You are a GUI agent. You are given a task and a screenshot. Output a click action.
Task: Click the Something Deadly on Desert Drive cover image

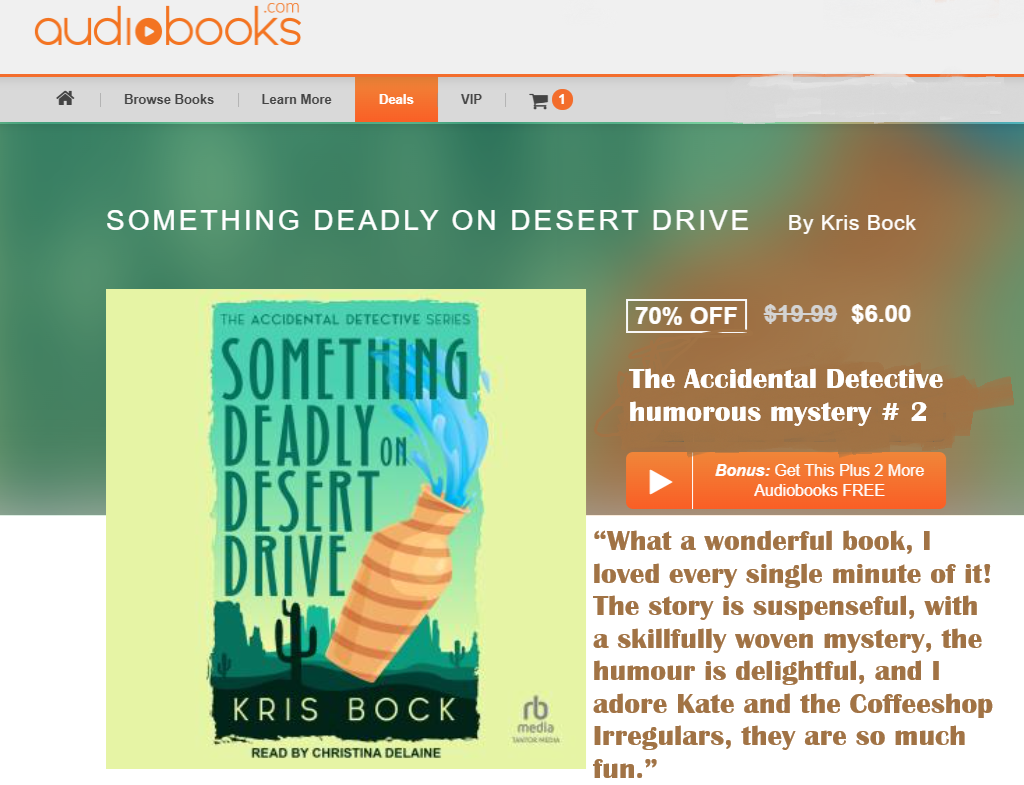coord(345,528)
